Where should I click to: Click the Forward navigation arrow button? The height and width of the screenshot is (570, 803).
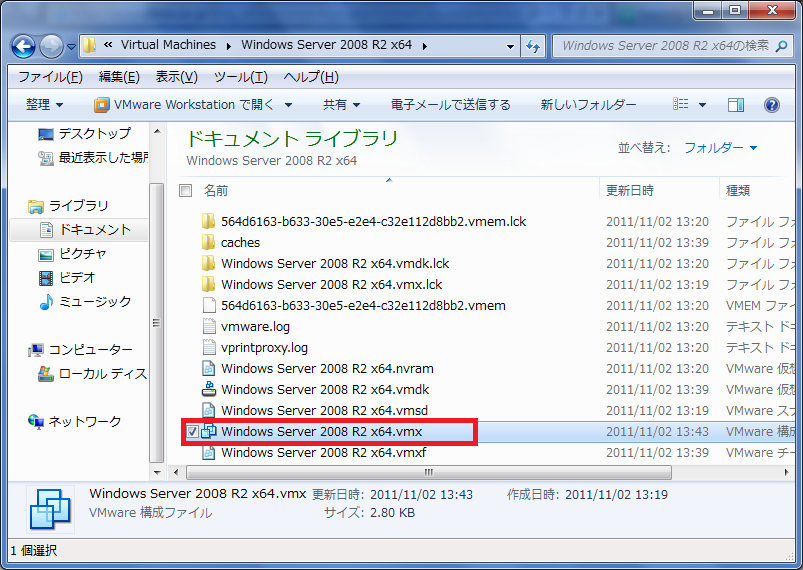51,47
